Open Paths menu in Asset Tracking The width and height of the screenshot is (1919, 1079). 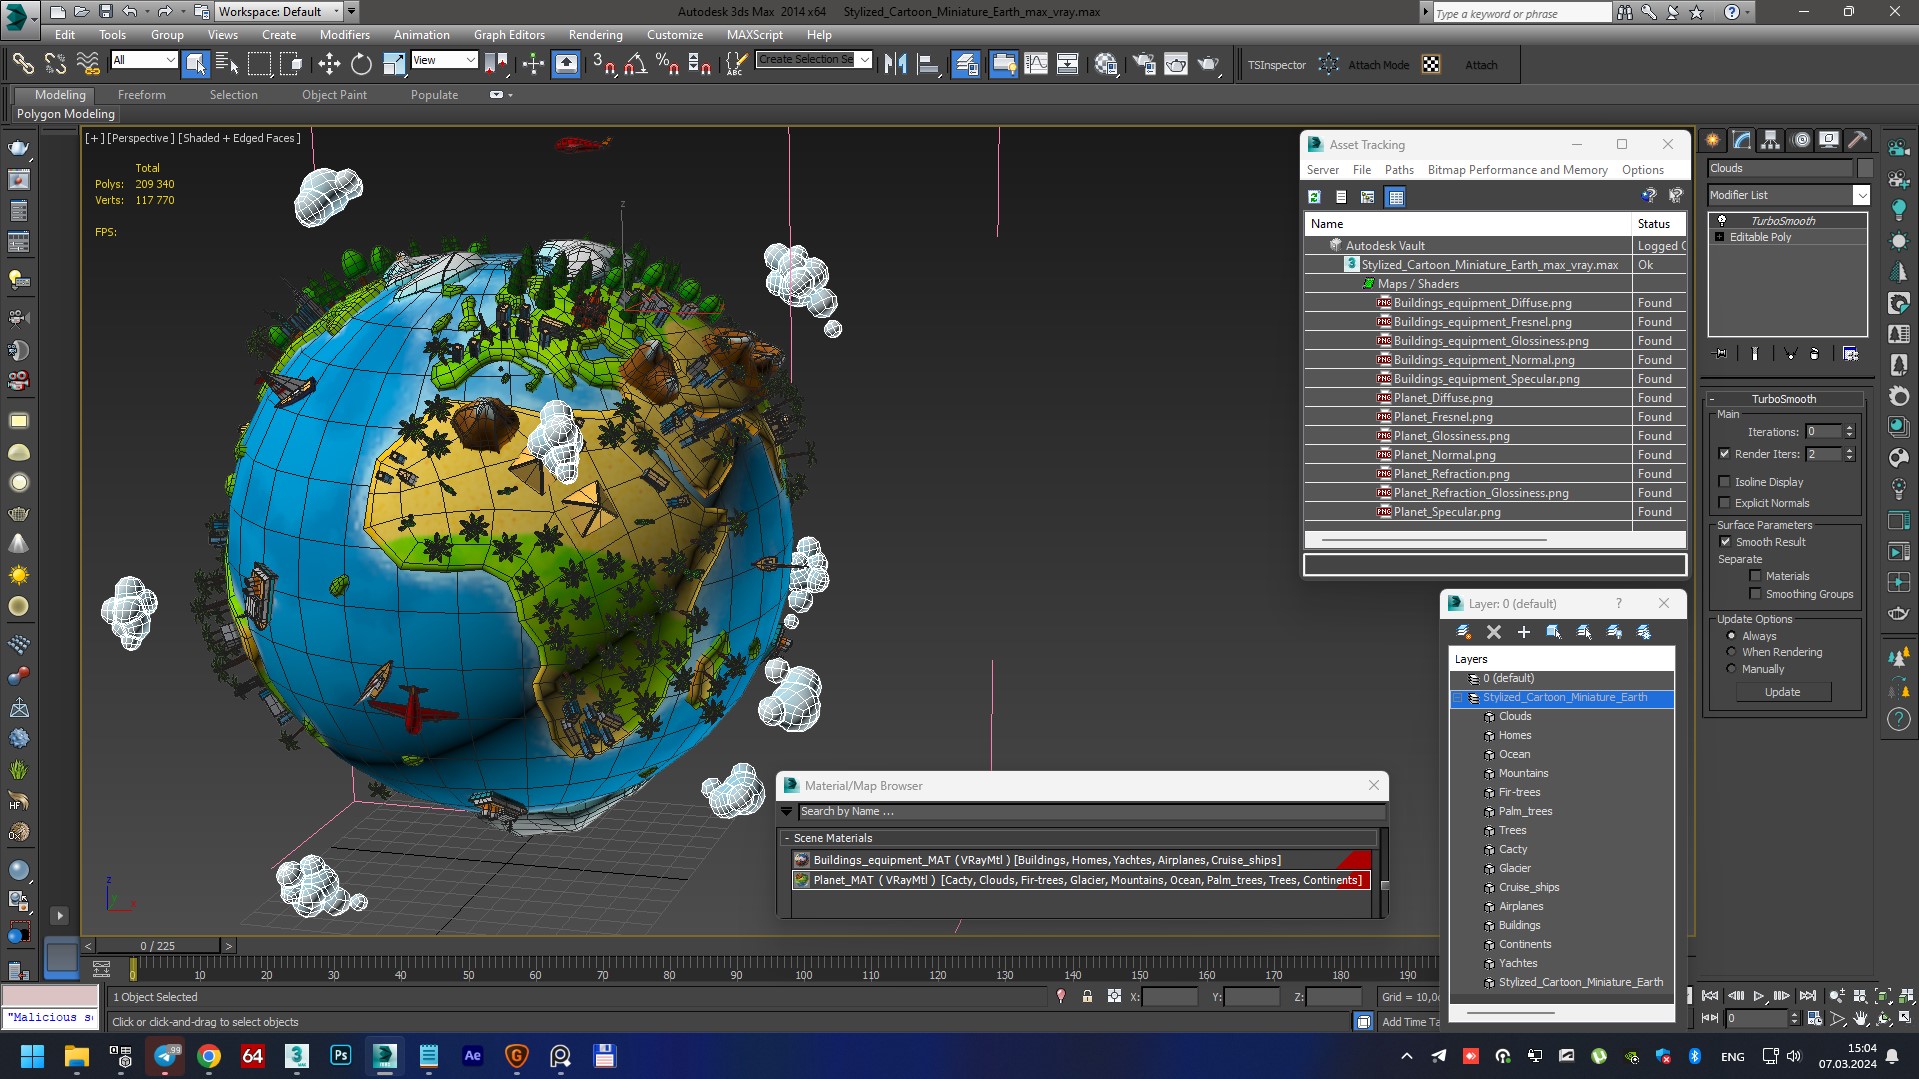click(x=1399, y=170)
